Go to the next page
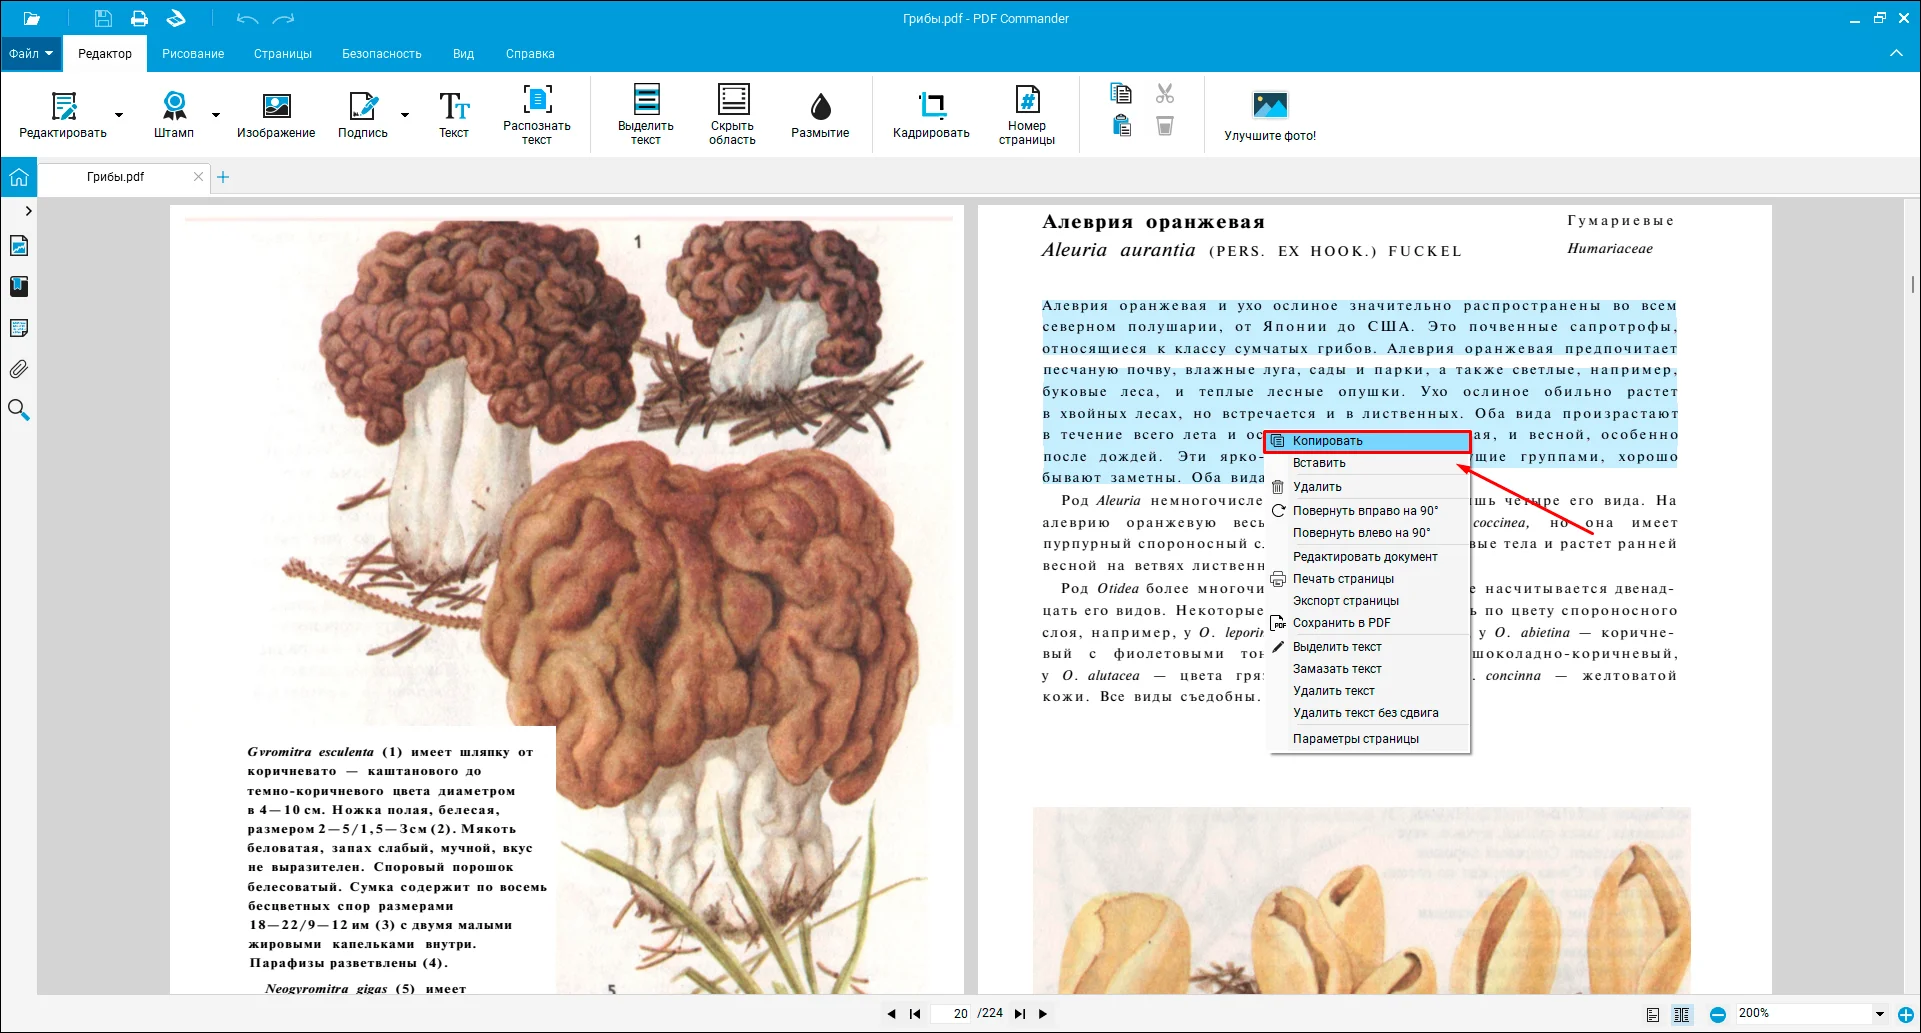The image size is (1921, 1033). [1043, 1014]
